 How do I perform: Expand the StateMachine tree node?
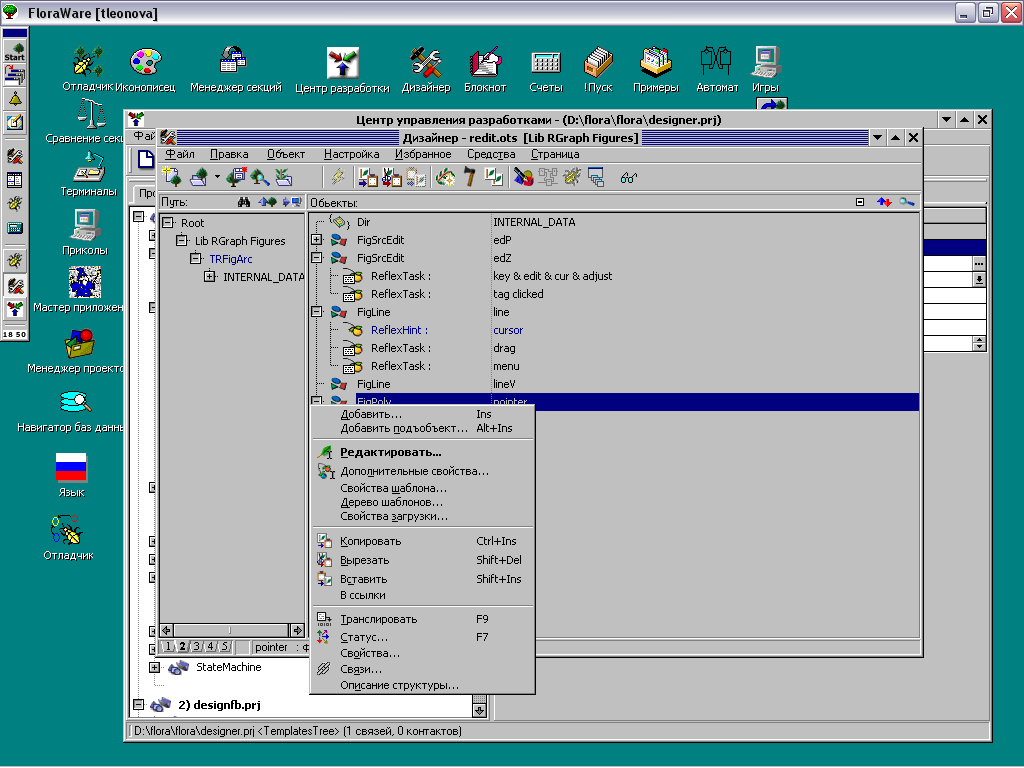pyautogui.click(x=154, y=667)
